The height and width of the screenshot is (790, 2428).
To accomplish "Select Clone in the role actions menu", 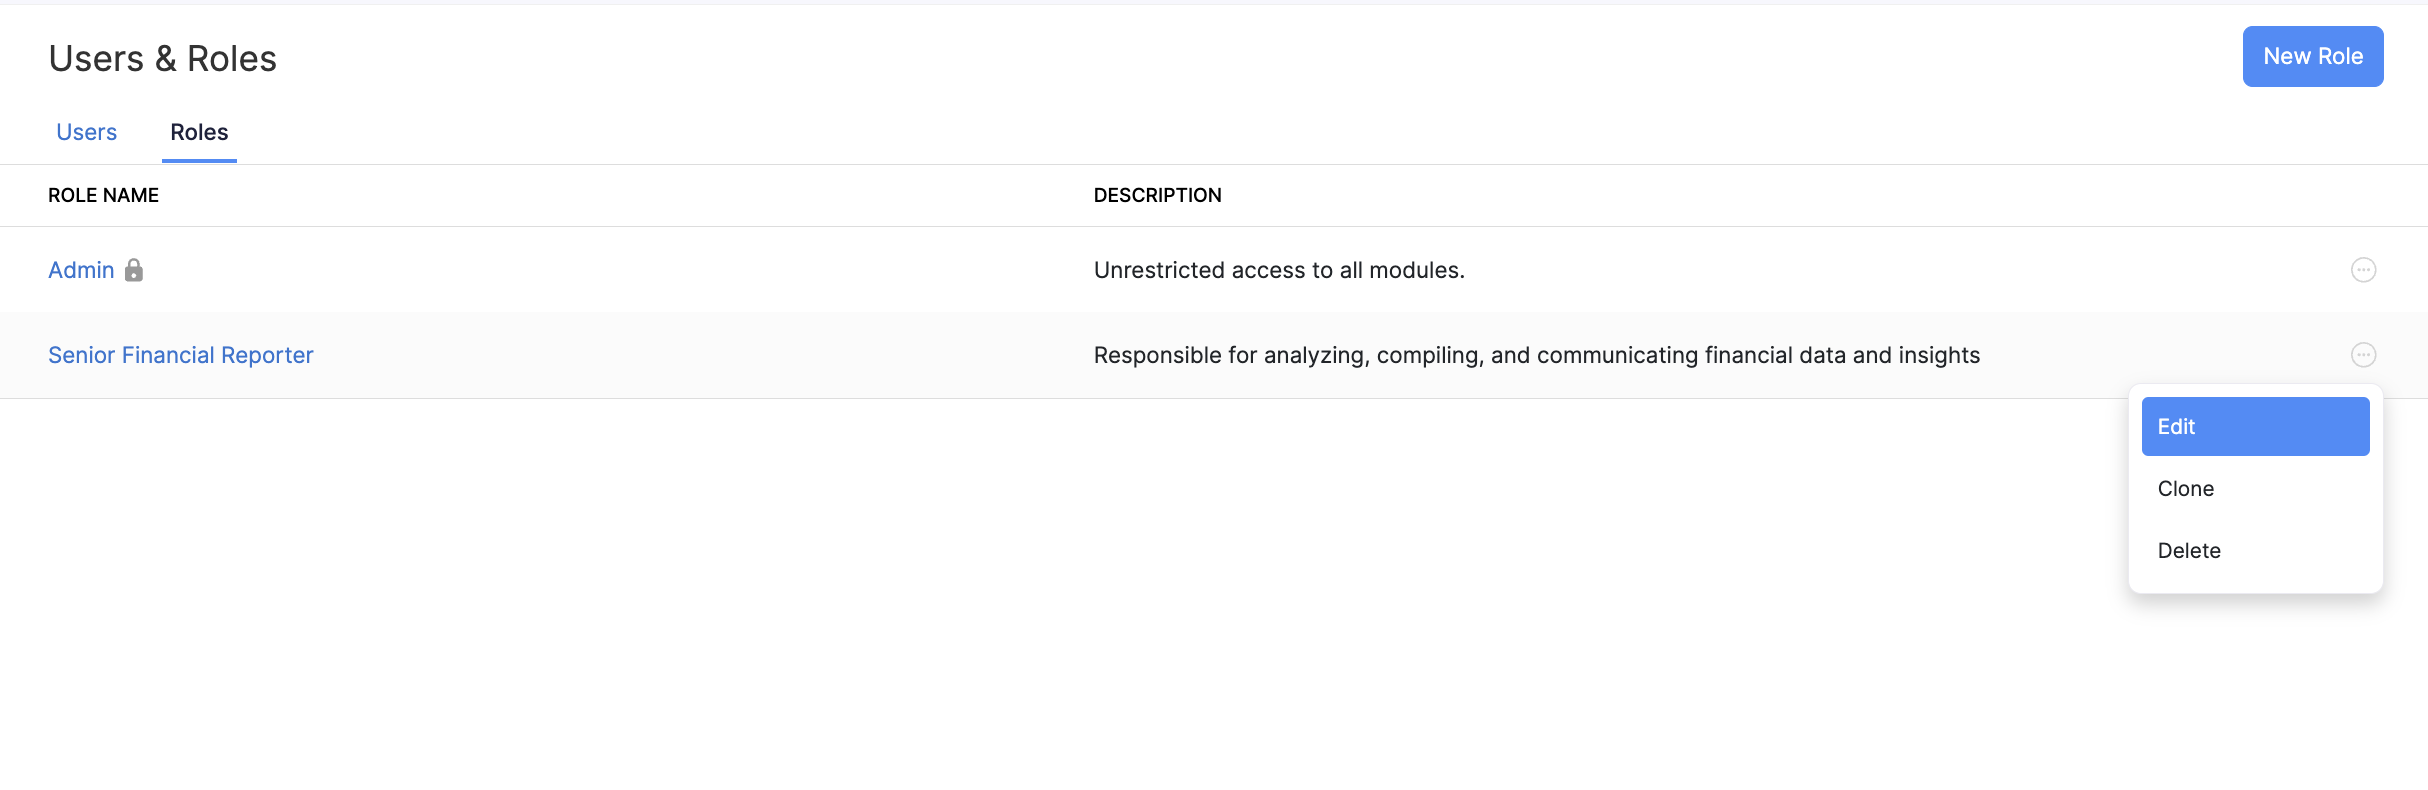I will tap(2186, 489).
